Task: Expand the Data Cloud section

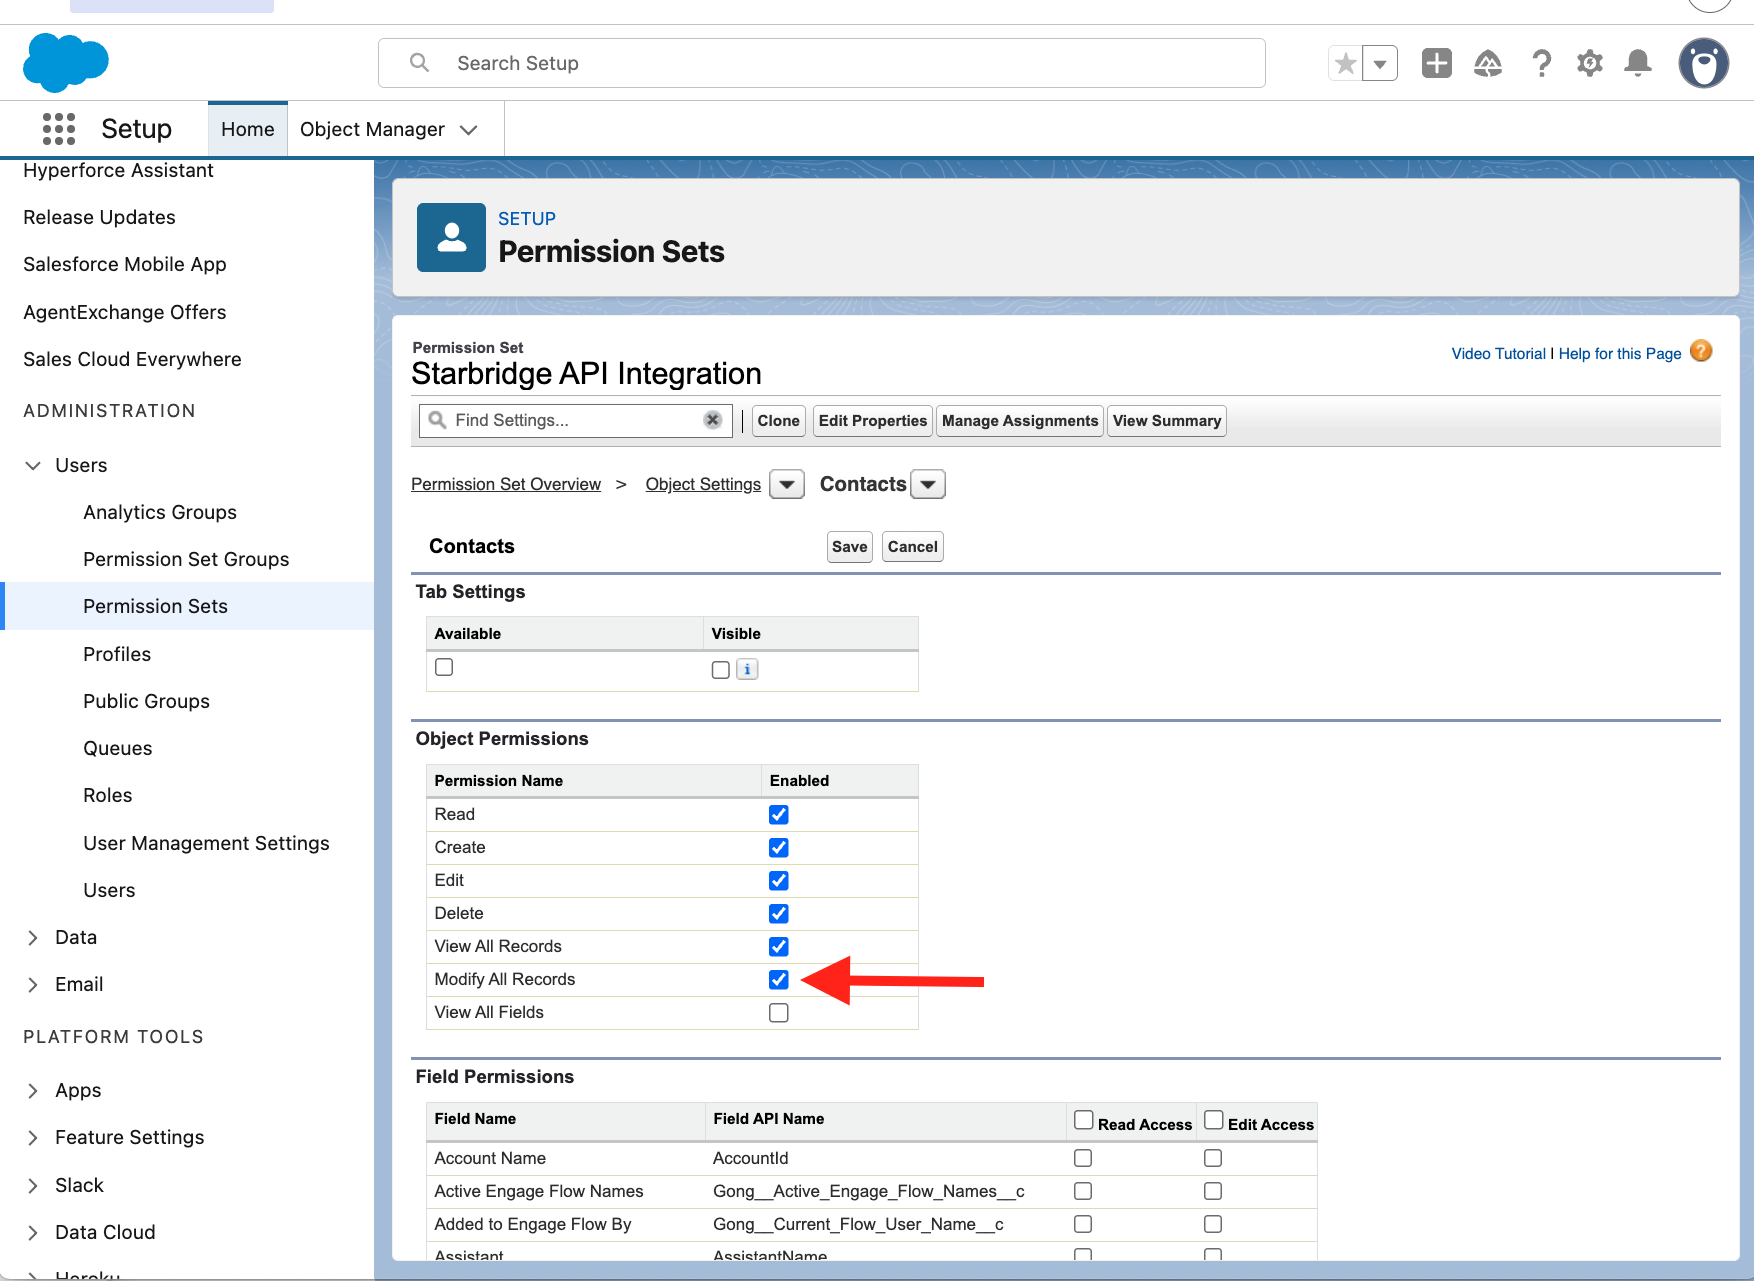Action: [33, 1232]
